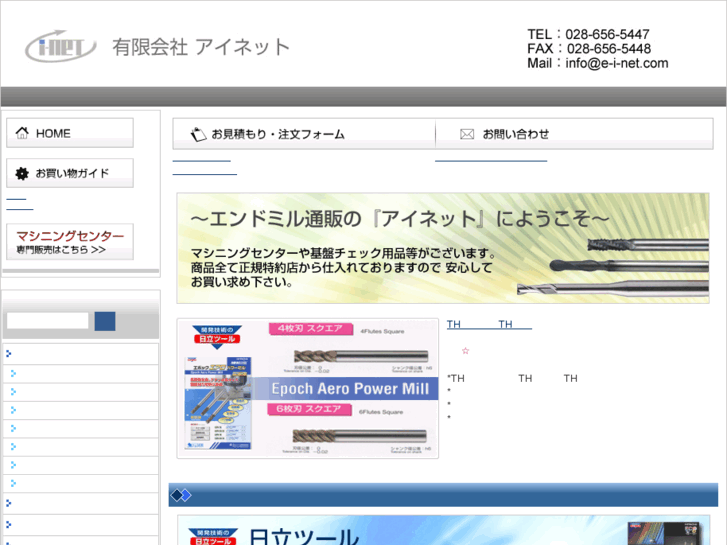
Task: Click the house icon beside HOME
Action: point(22,133)
